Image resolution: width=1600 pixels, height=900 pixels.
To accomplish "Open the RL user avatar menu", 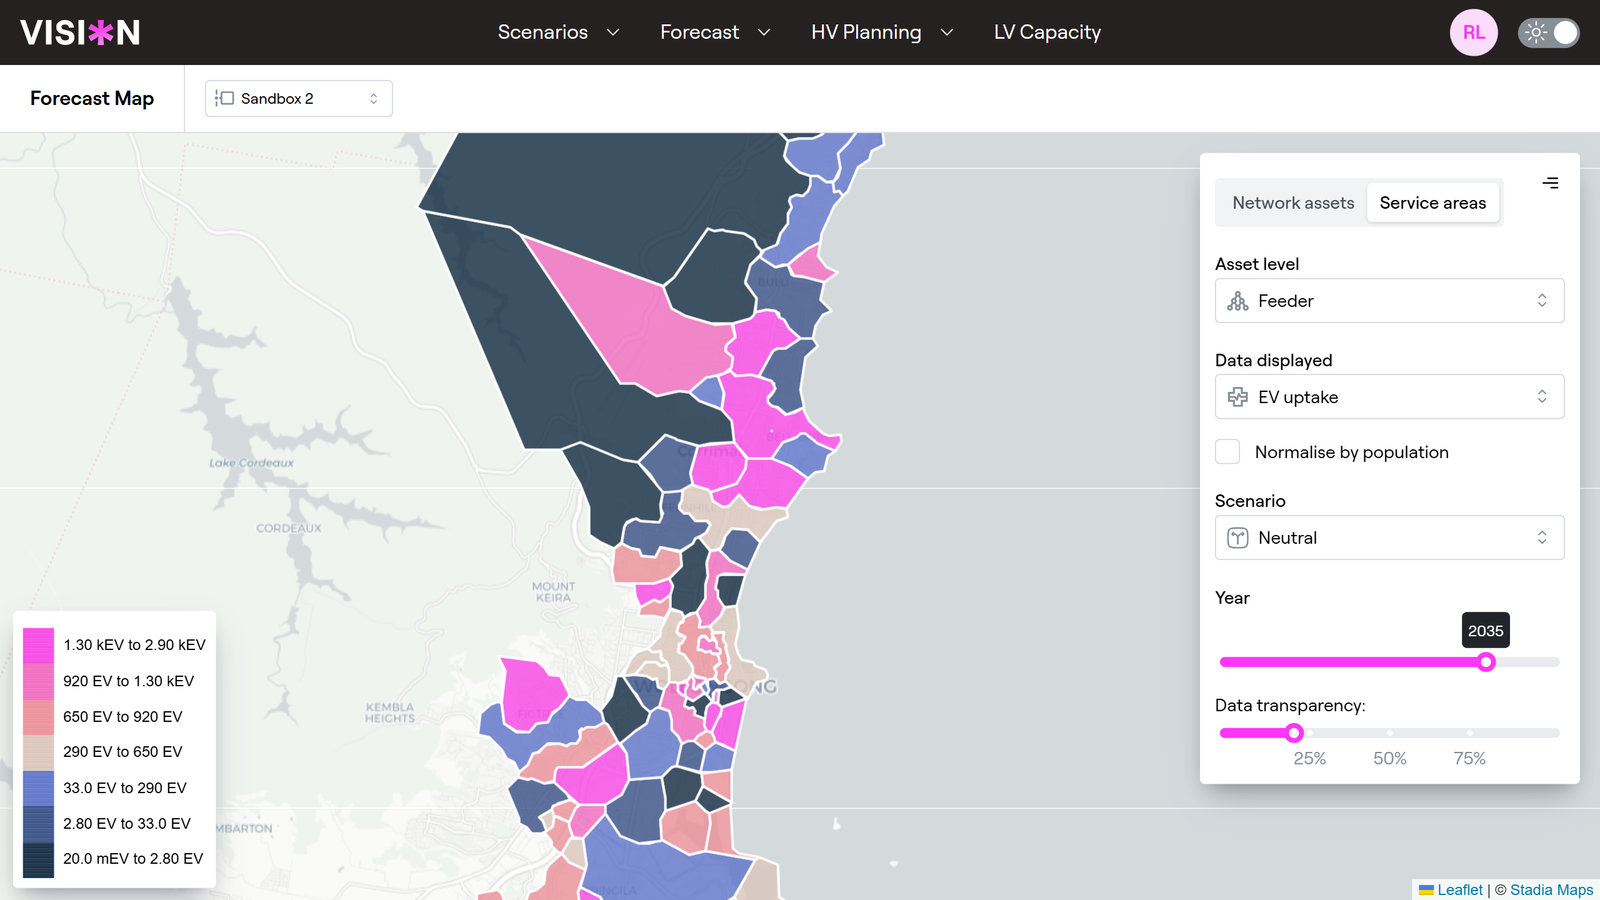I will click(1473, 32).
